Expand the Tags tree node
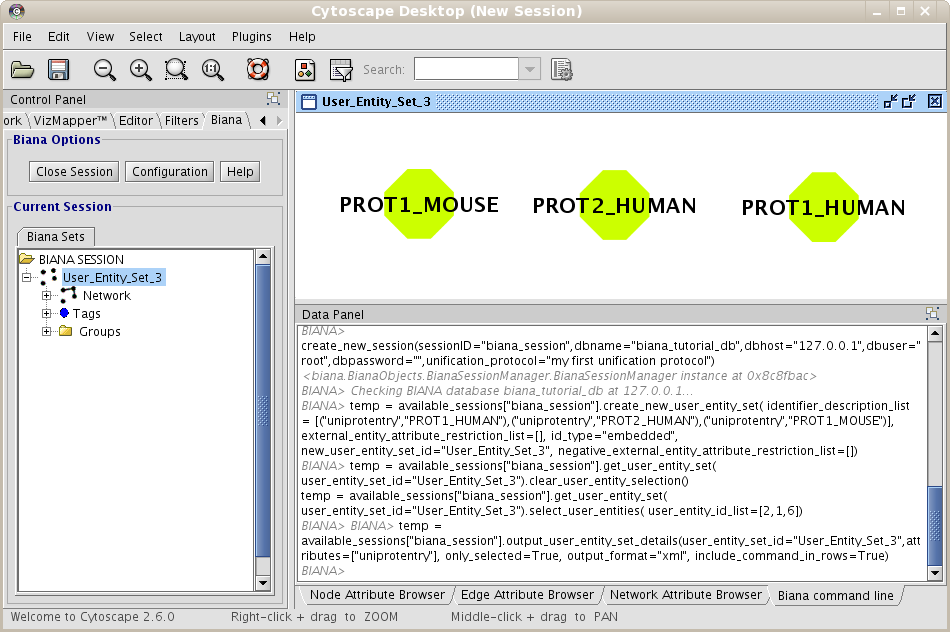The width and height of the screenshot is (950, 632). 46,314
